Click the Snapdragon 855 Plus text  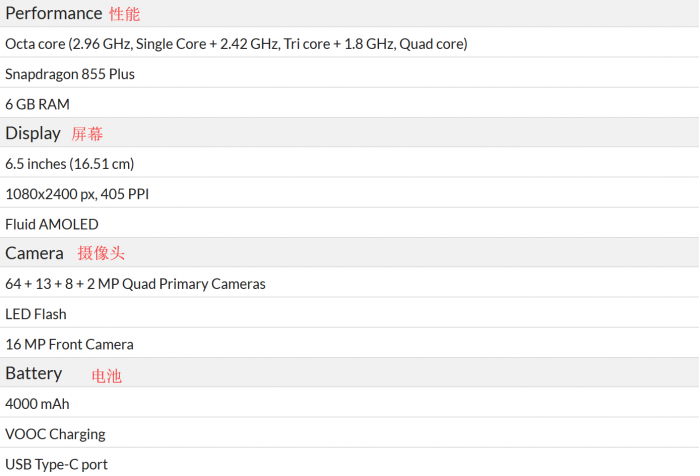tap(70, 74)
